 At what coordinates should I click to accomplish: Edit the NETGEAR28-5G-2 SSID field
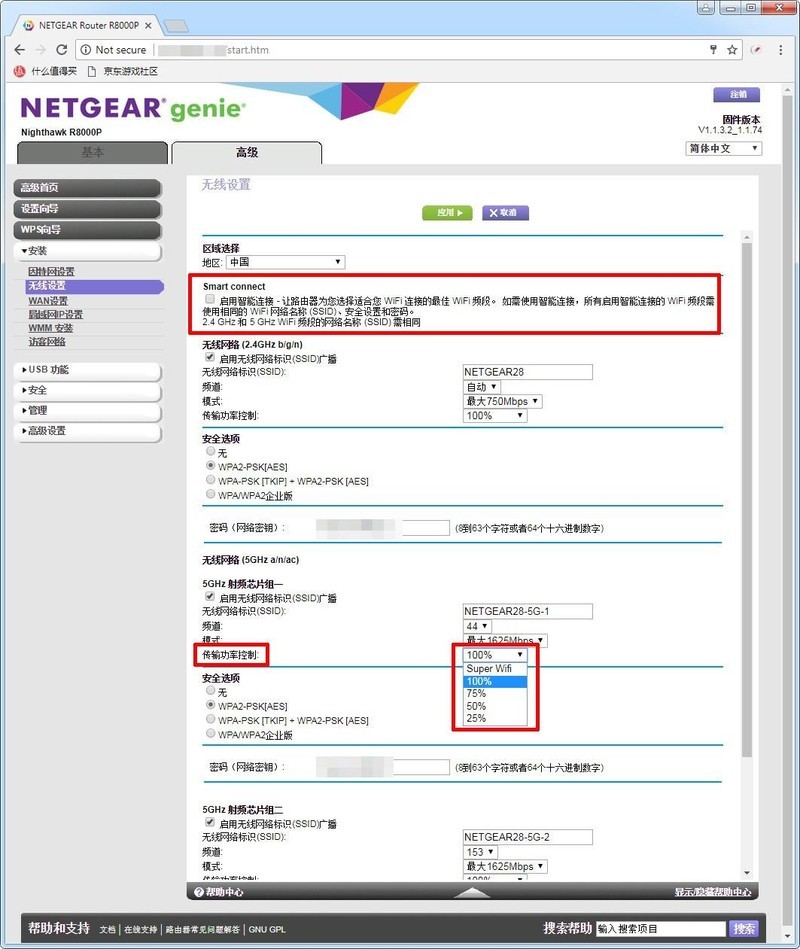[527, 837]
